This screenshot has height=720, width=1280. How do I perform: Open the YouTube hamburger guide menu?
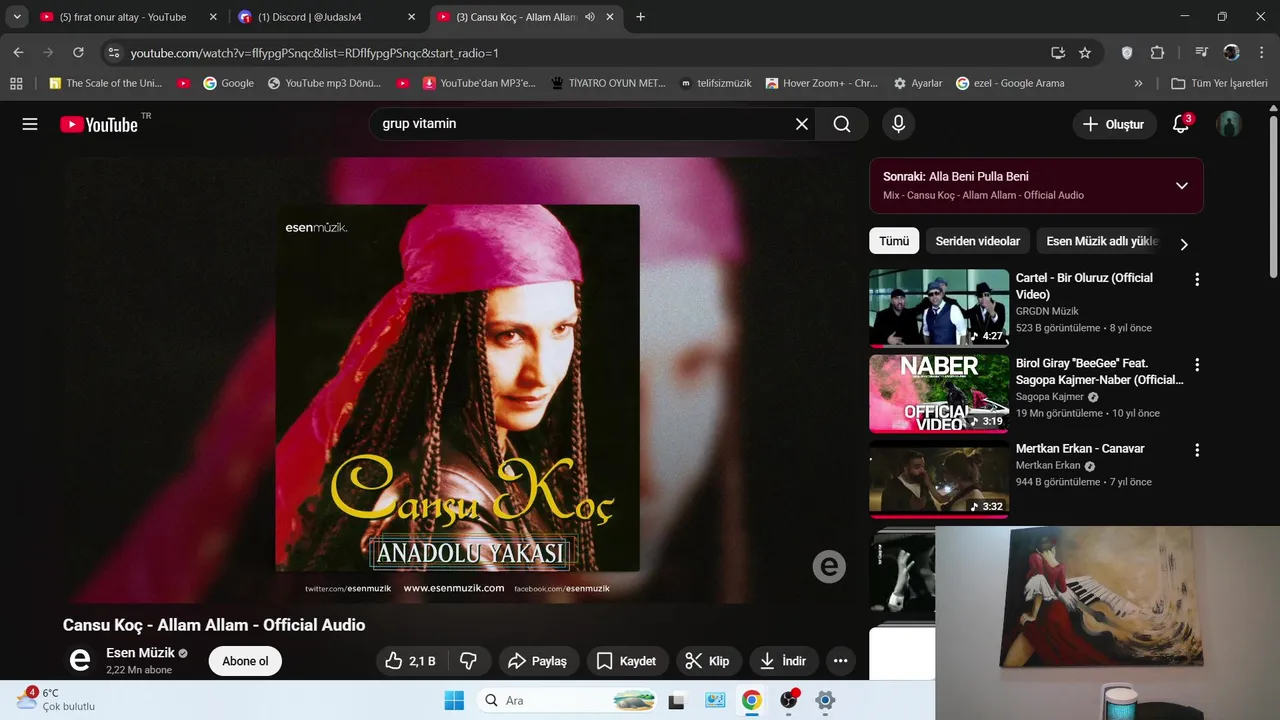coord(30,124)
